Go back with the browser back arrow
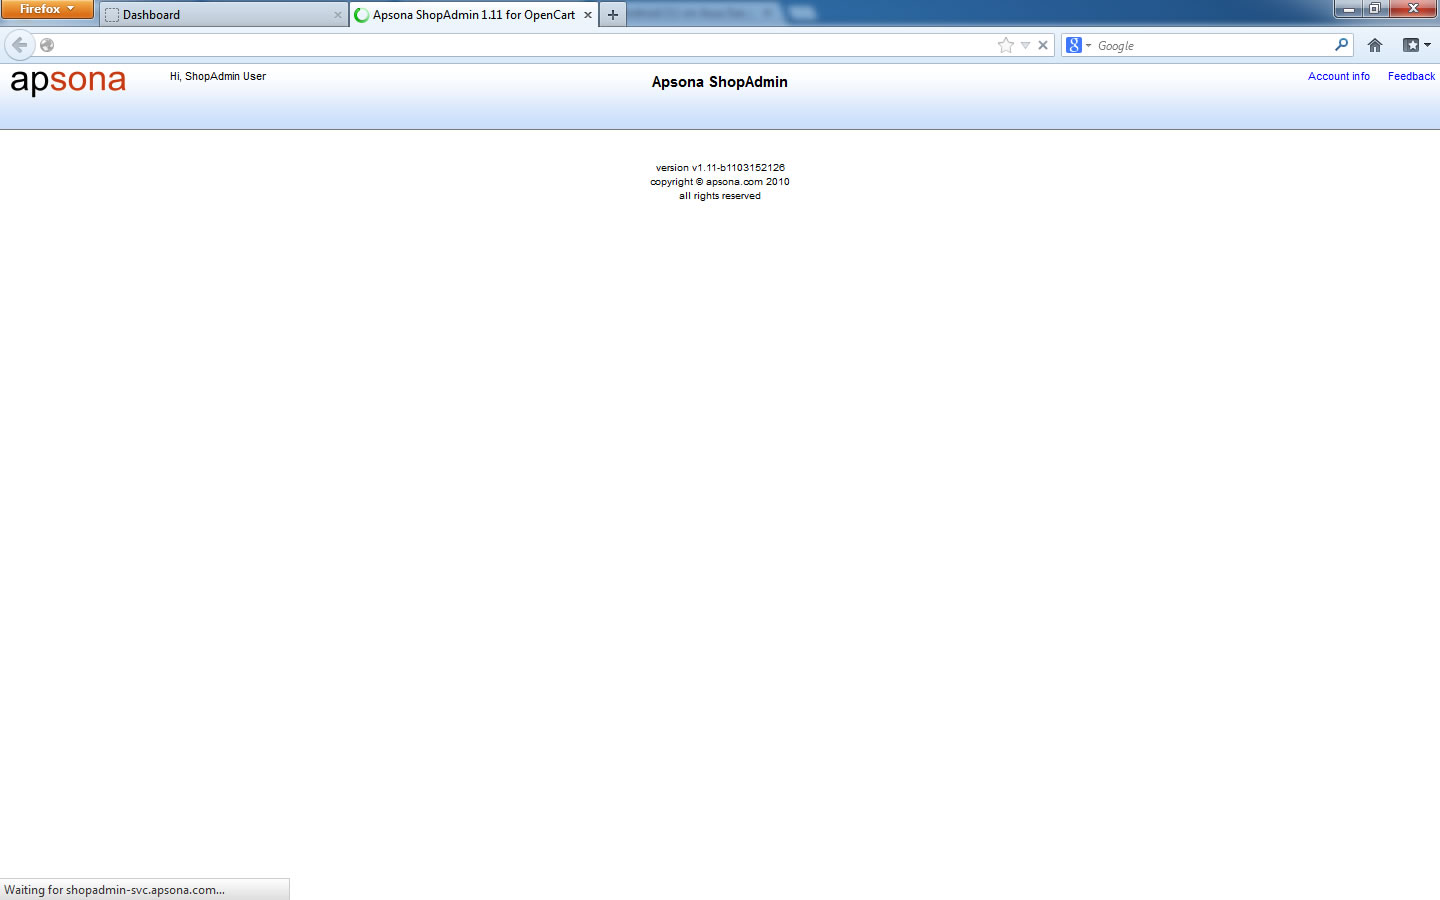1440x900 pixels. pos(19,45)
